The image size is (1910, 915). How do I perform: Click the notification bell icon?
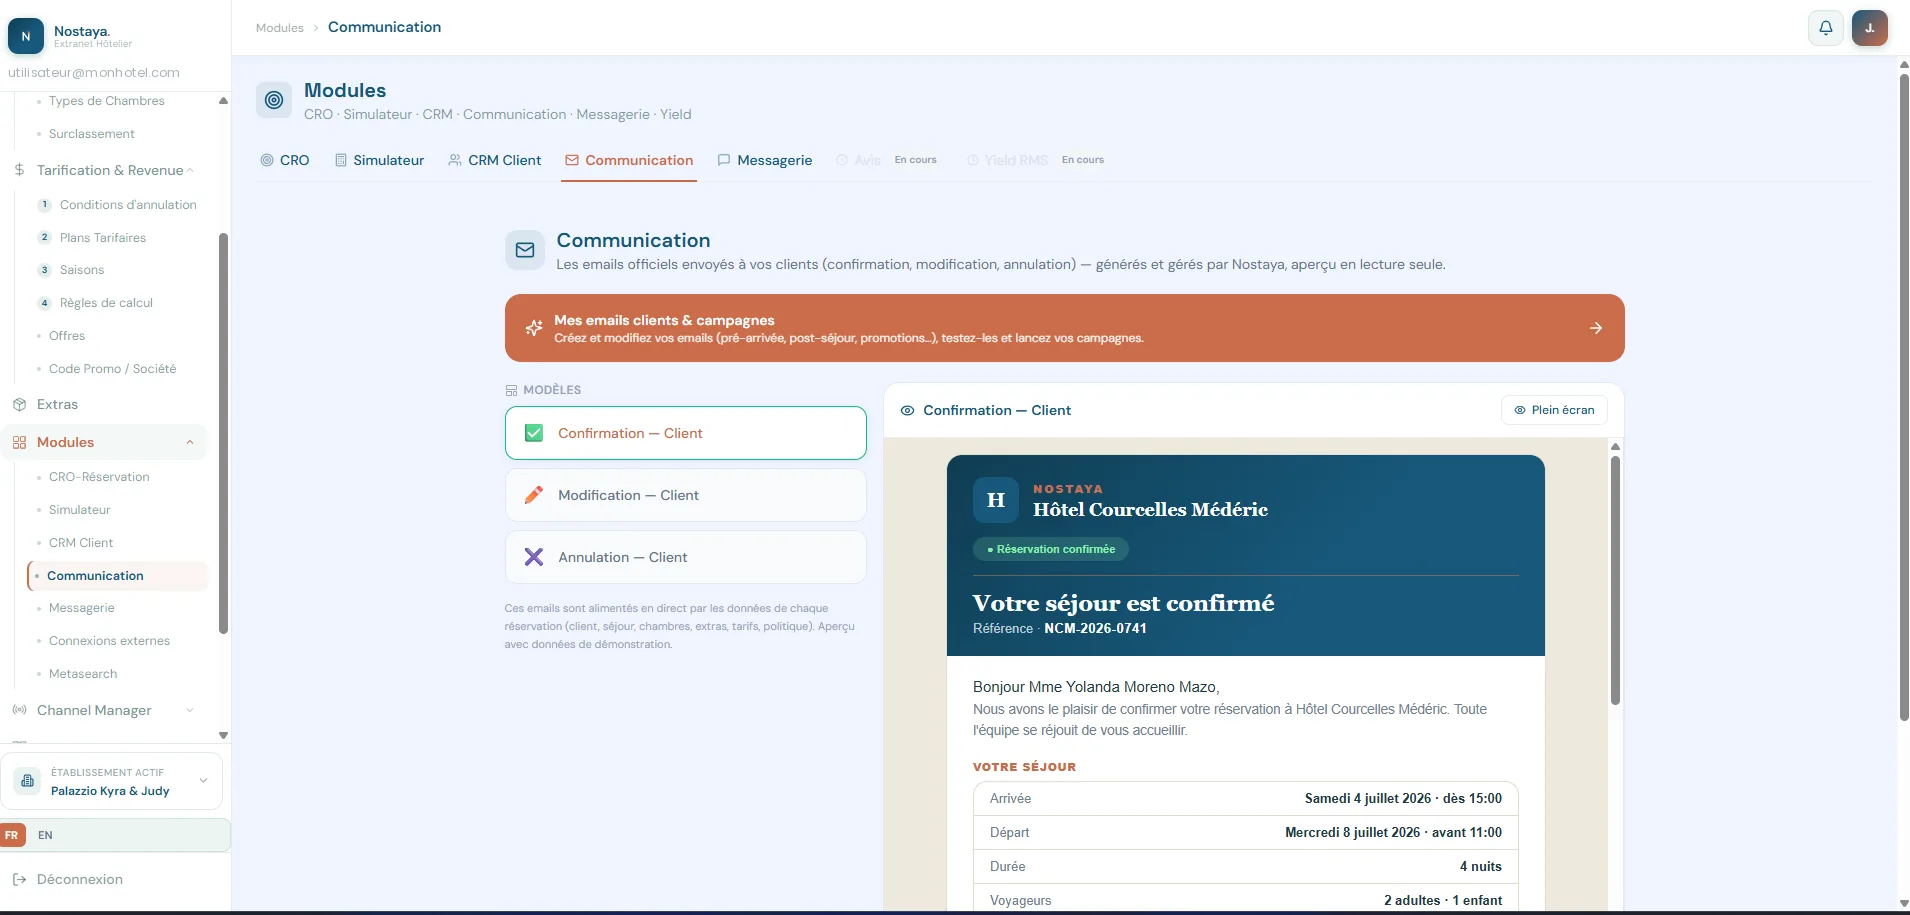[1825, 28]
